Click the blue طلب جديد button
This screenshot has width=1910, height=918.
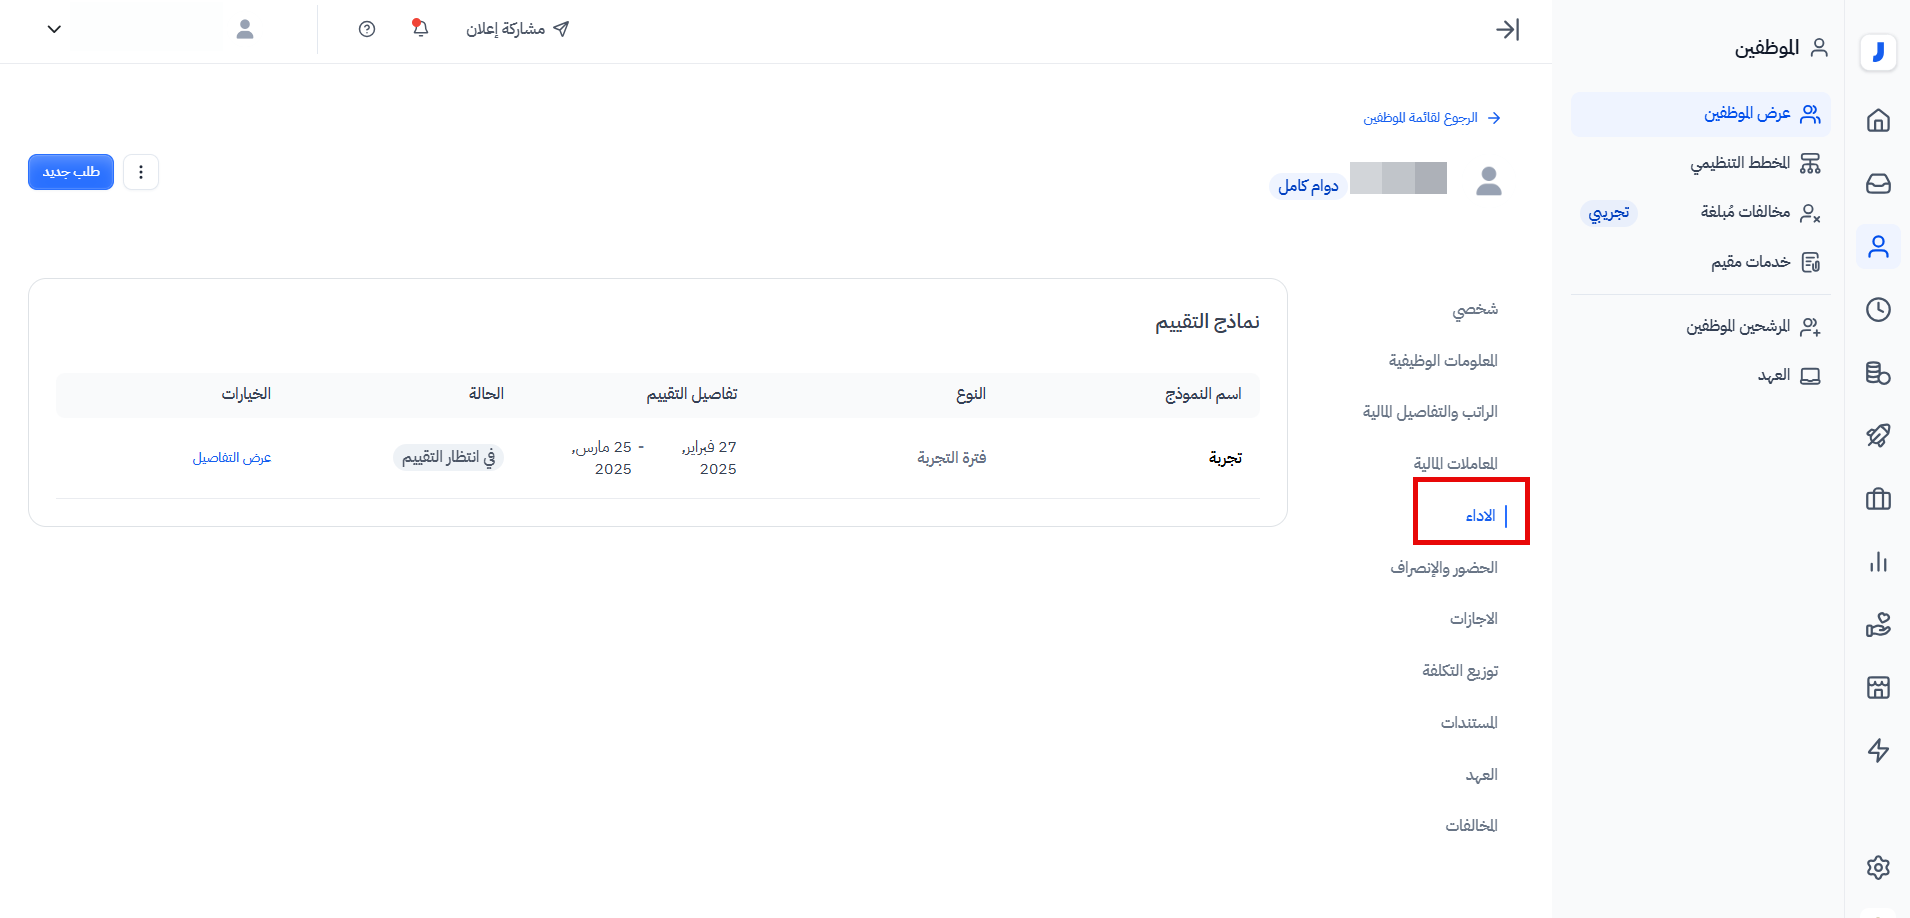71,172
